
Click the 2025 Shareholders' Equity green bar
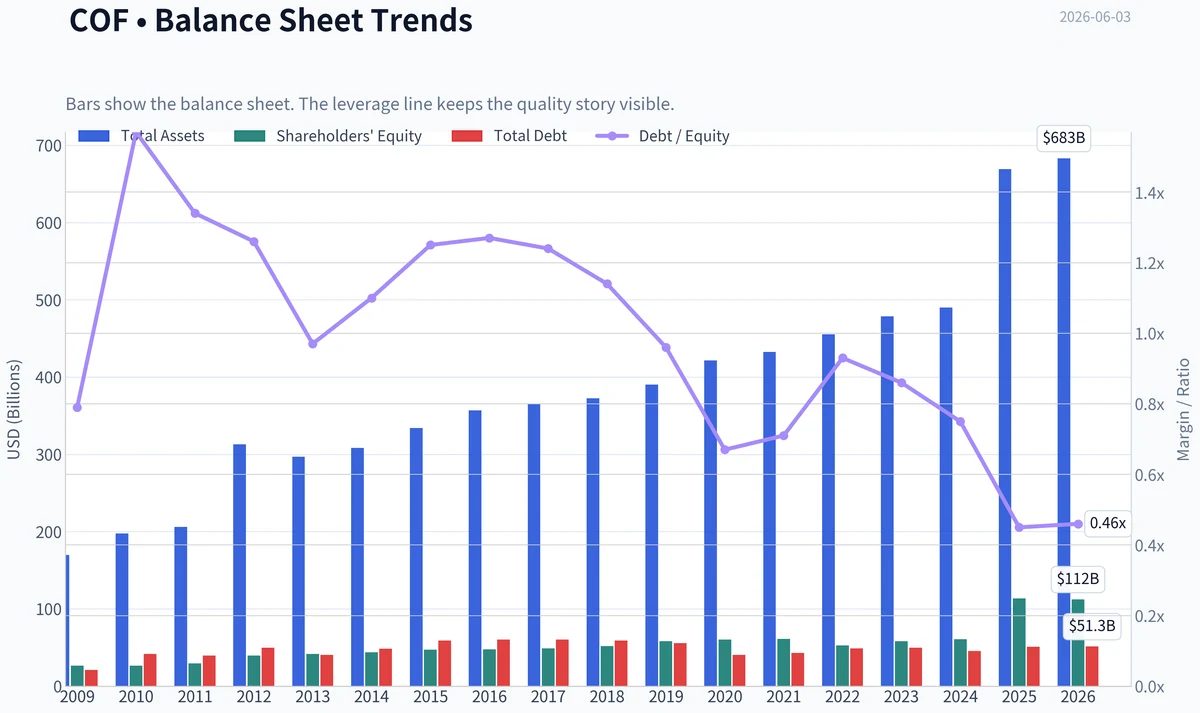click(x=1019, y=642)
